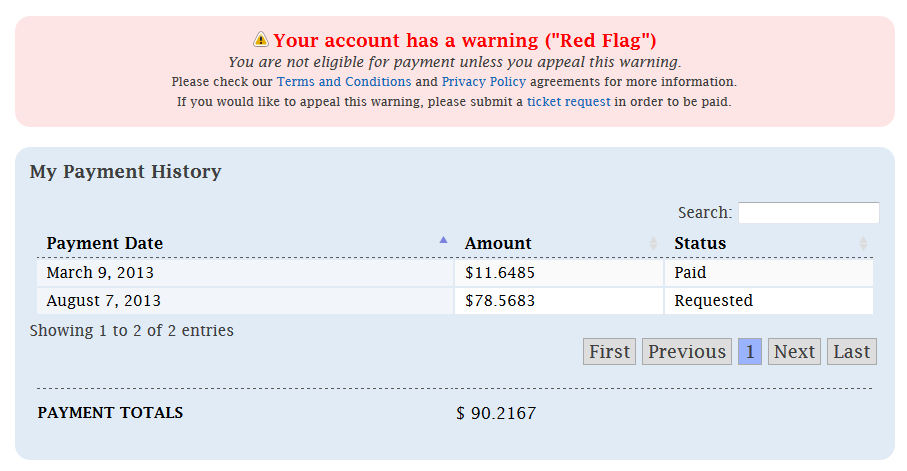The image size is (907, 471).
Task: Select page 1 in pagination
Action: coord(750,352)
